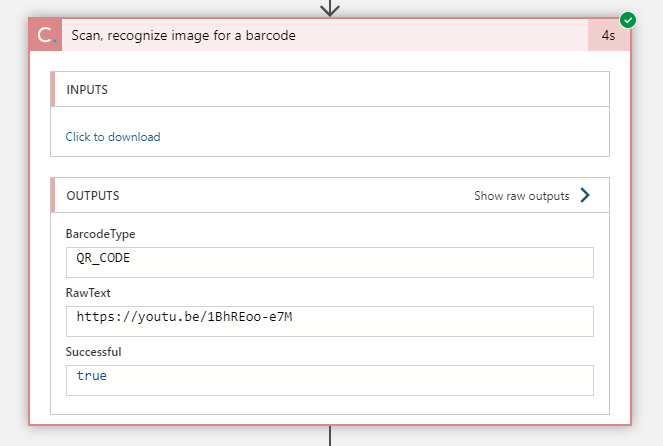Open the Click to download inputs link
Screen dimensions: 663x446
[113, 137]
